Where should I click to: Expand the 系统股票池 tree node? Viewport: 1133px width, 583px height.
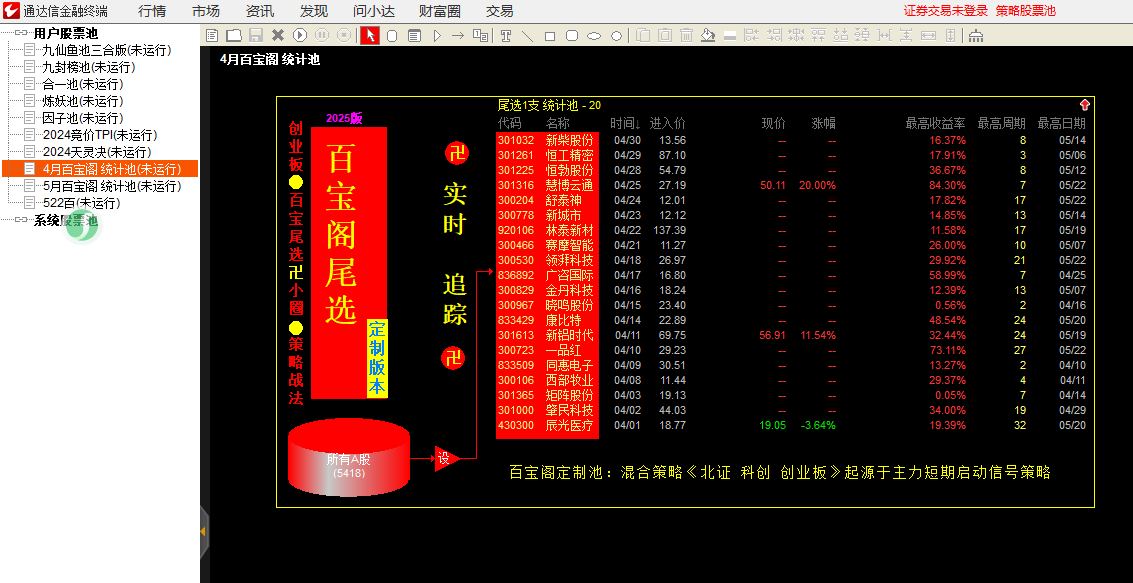(x=21, y=220)
